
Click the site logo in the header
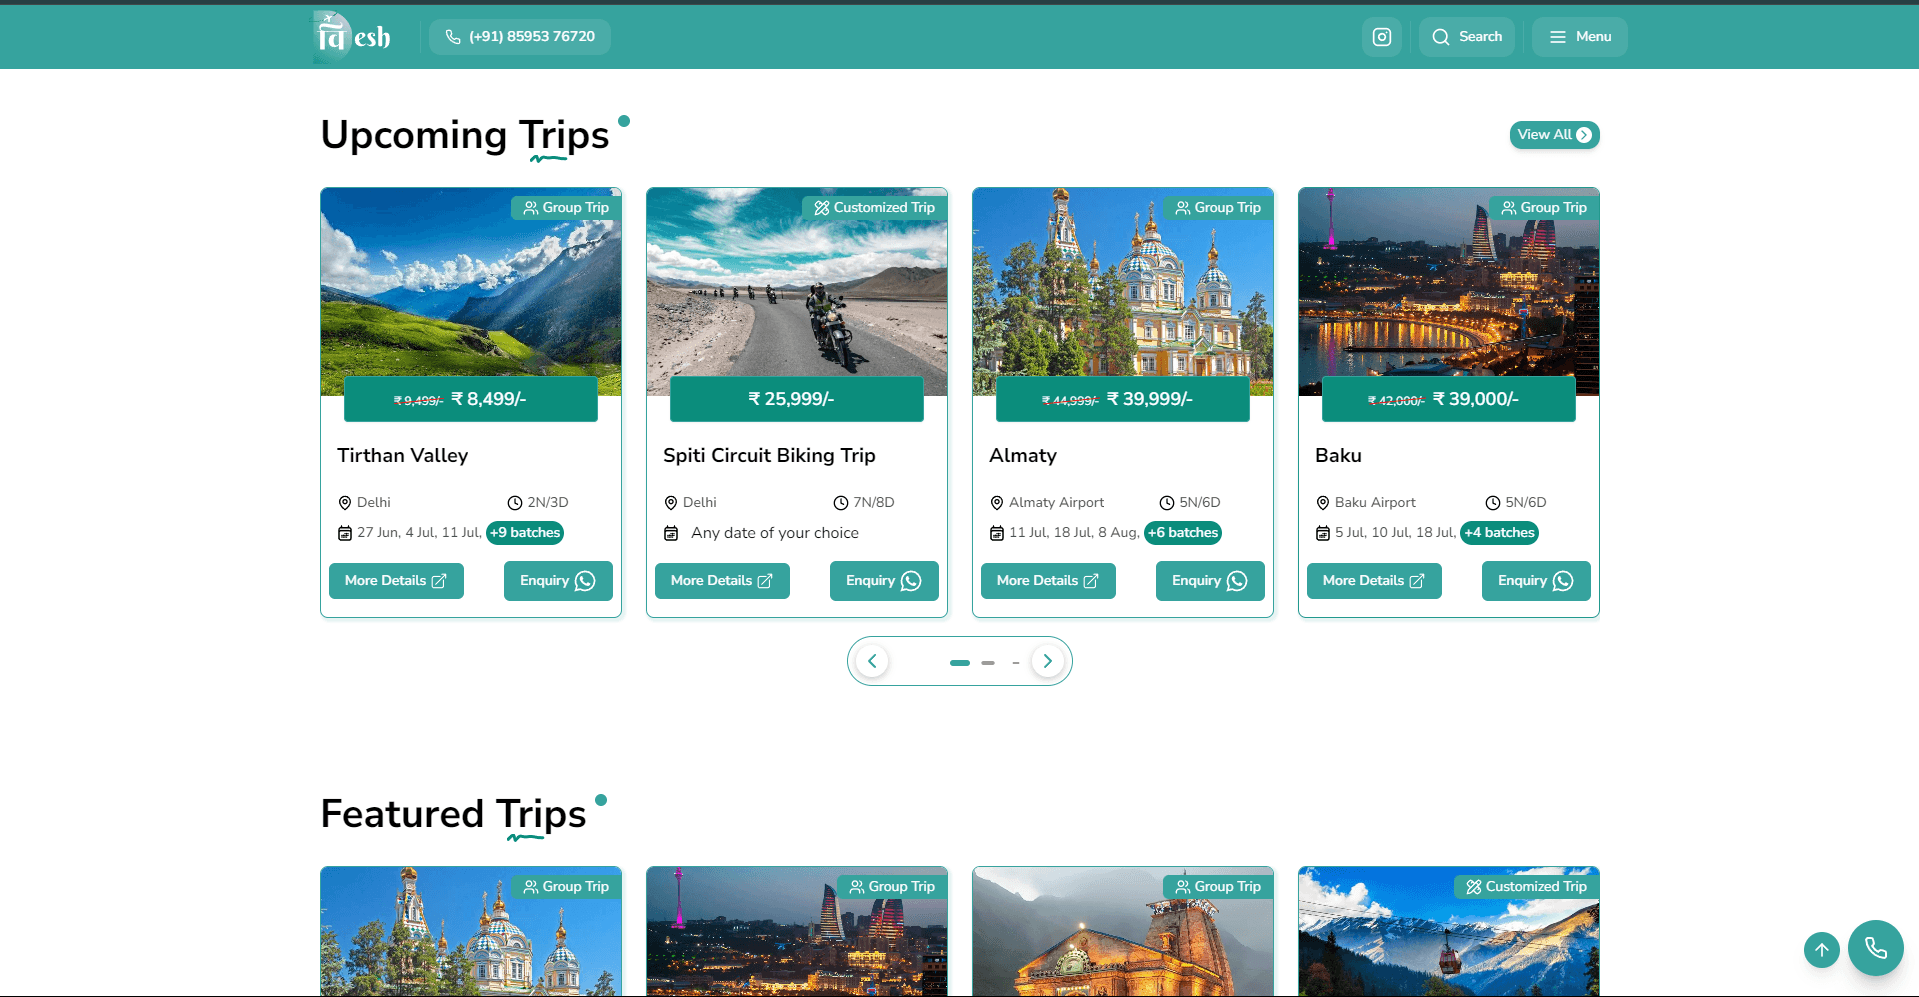coord(352,37)
